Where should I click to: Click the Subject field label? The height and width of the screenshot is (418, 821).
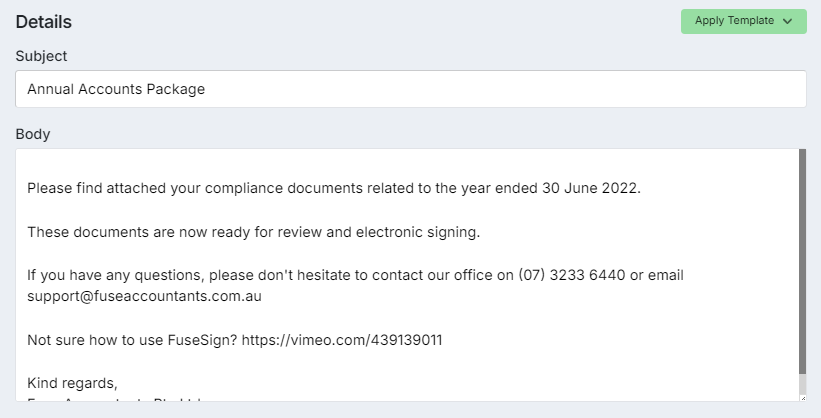pos(41,56)
